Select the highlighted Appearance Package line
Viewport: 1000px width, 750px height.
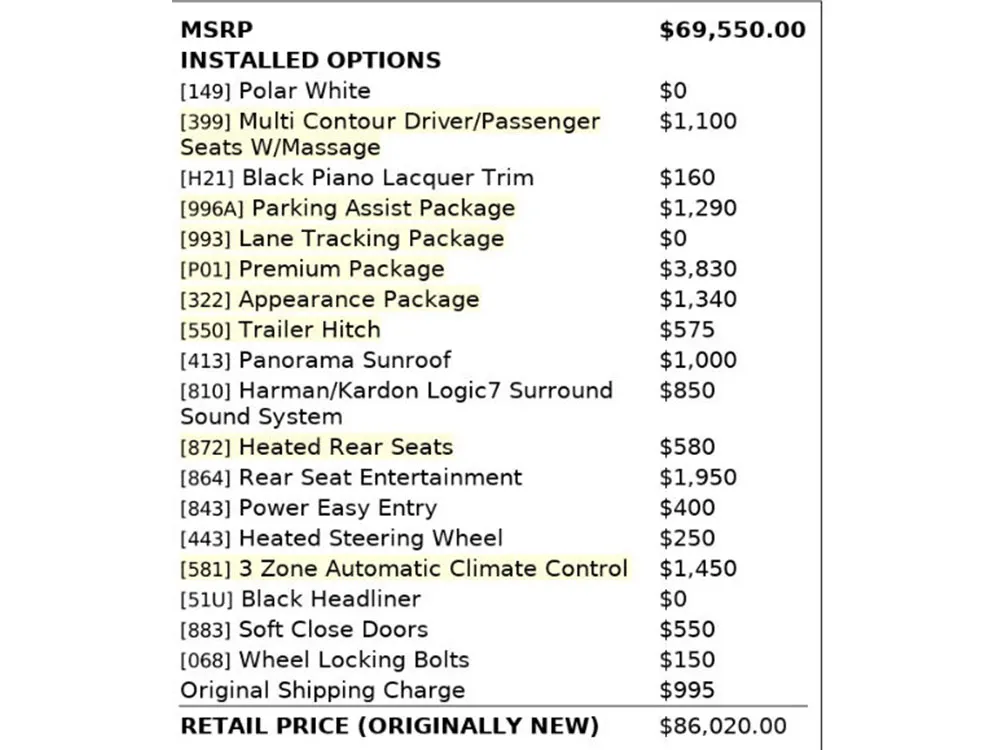pos(330,300)
